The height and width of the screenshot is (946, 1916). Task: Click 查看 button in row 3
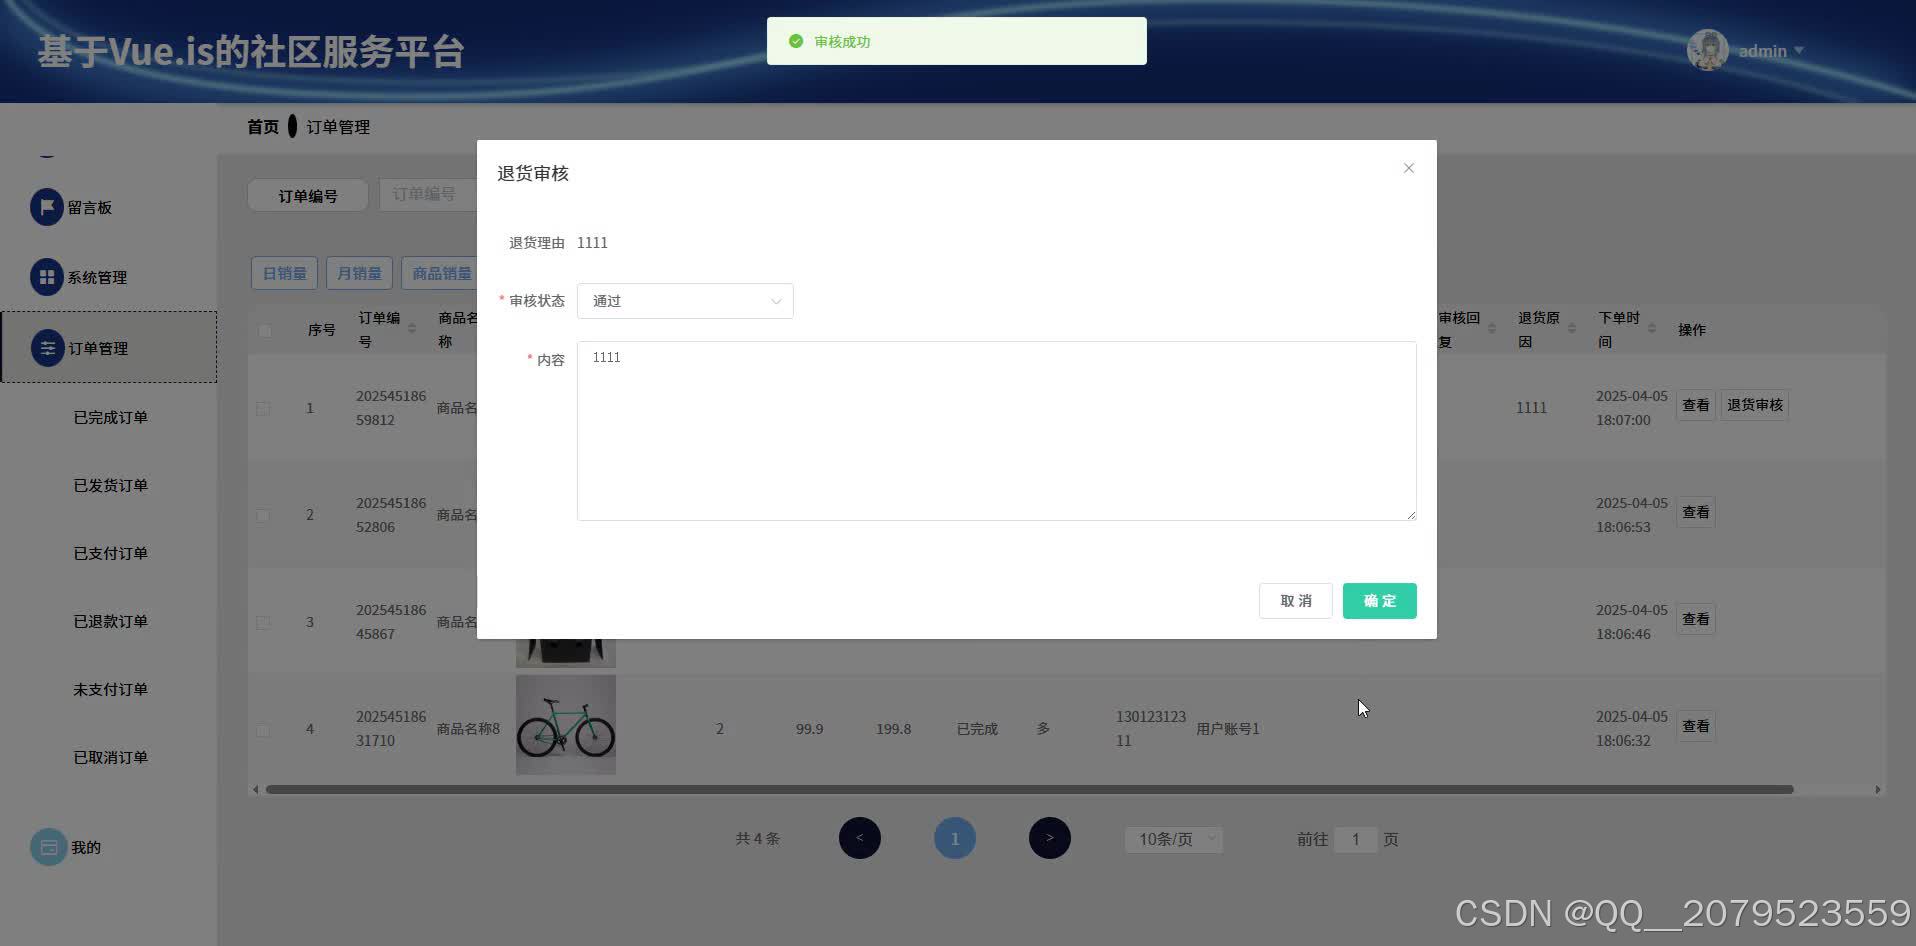click(1695, 619)
